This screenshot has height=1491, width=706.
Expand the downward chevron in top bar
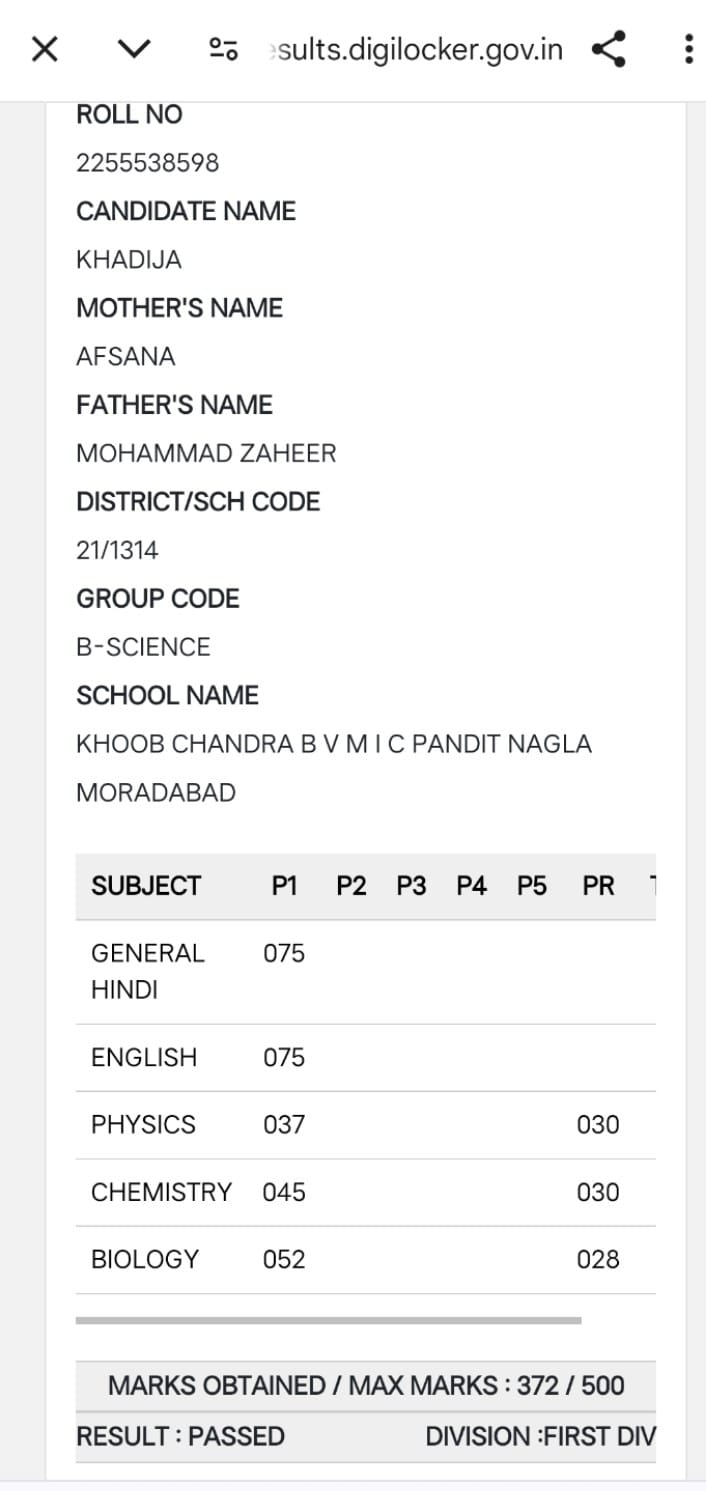tap(134, 49)
